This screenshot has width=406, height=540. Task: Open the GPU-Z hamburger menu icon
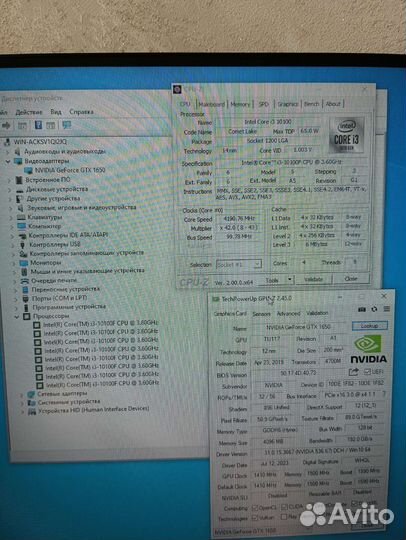tap(387, 309)
